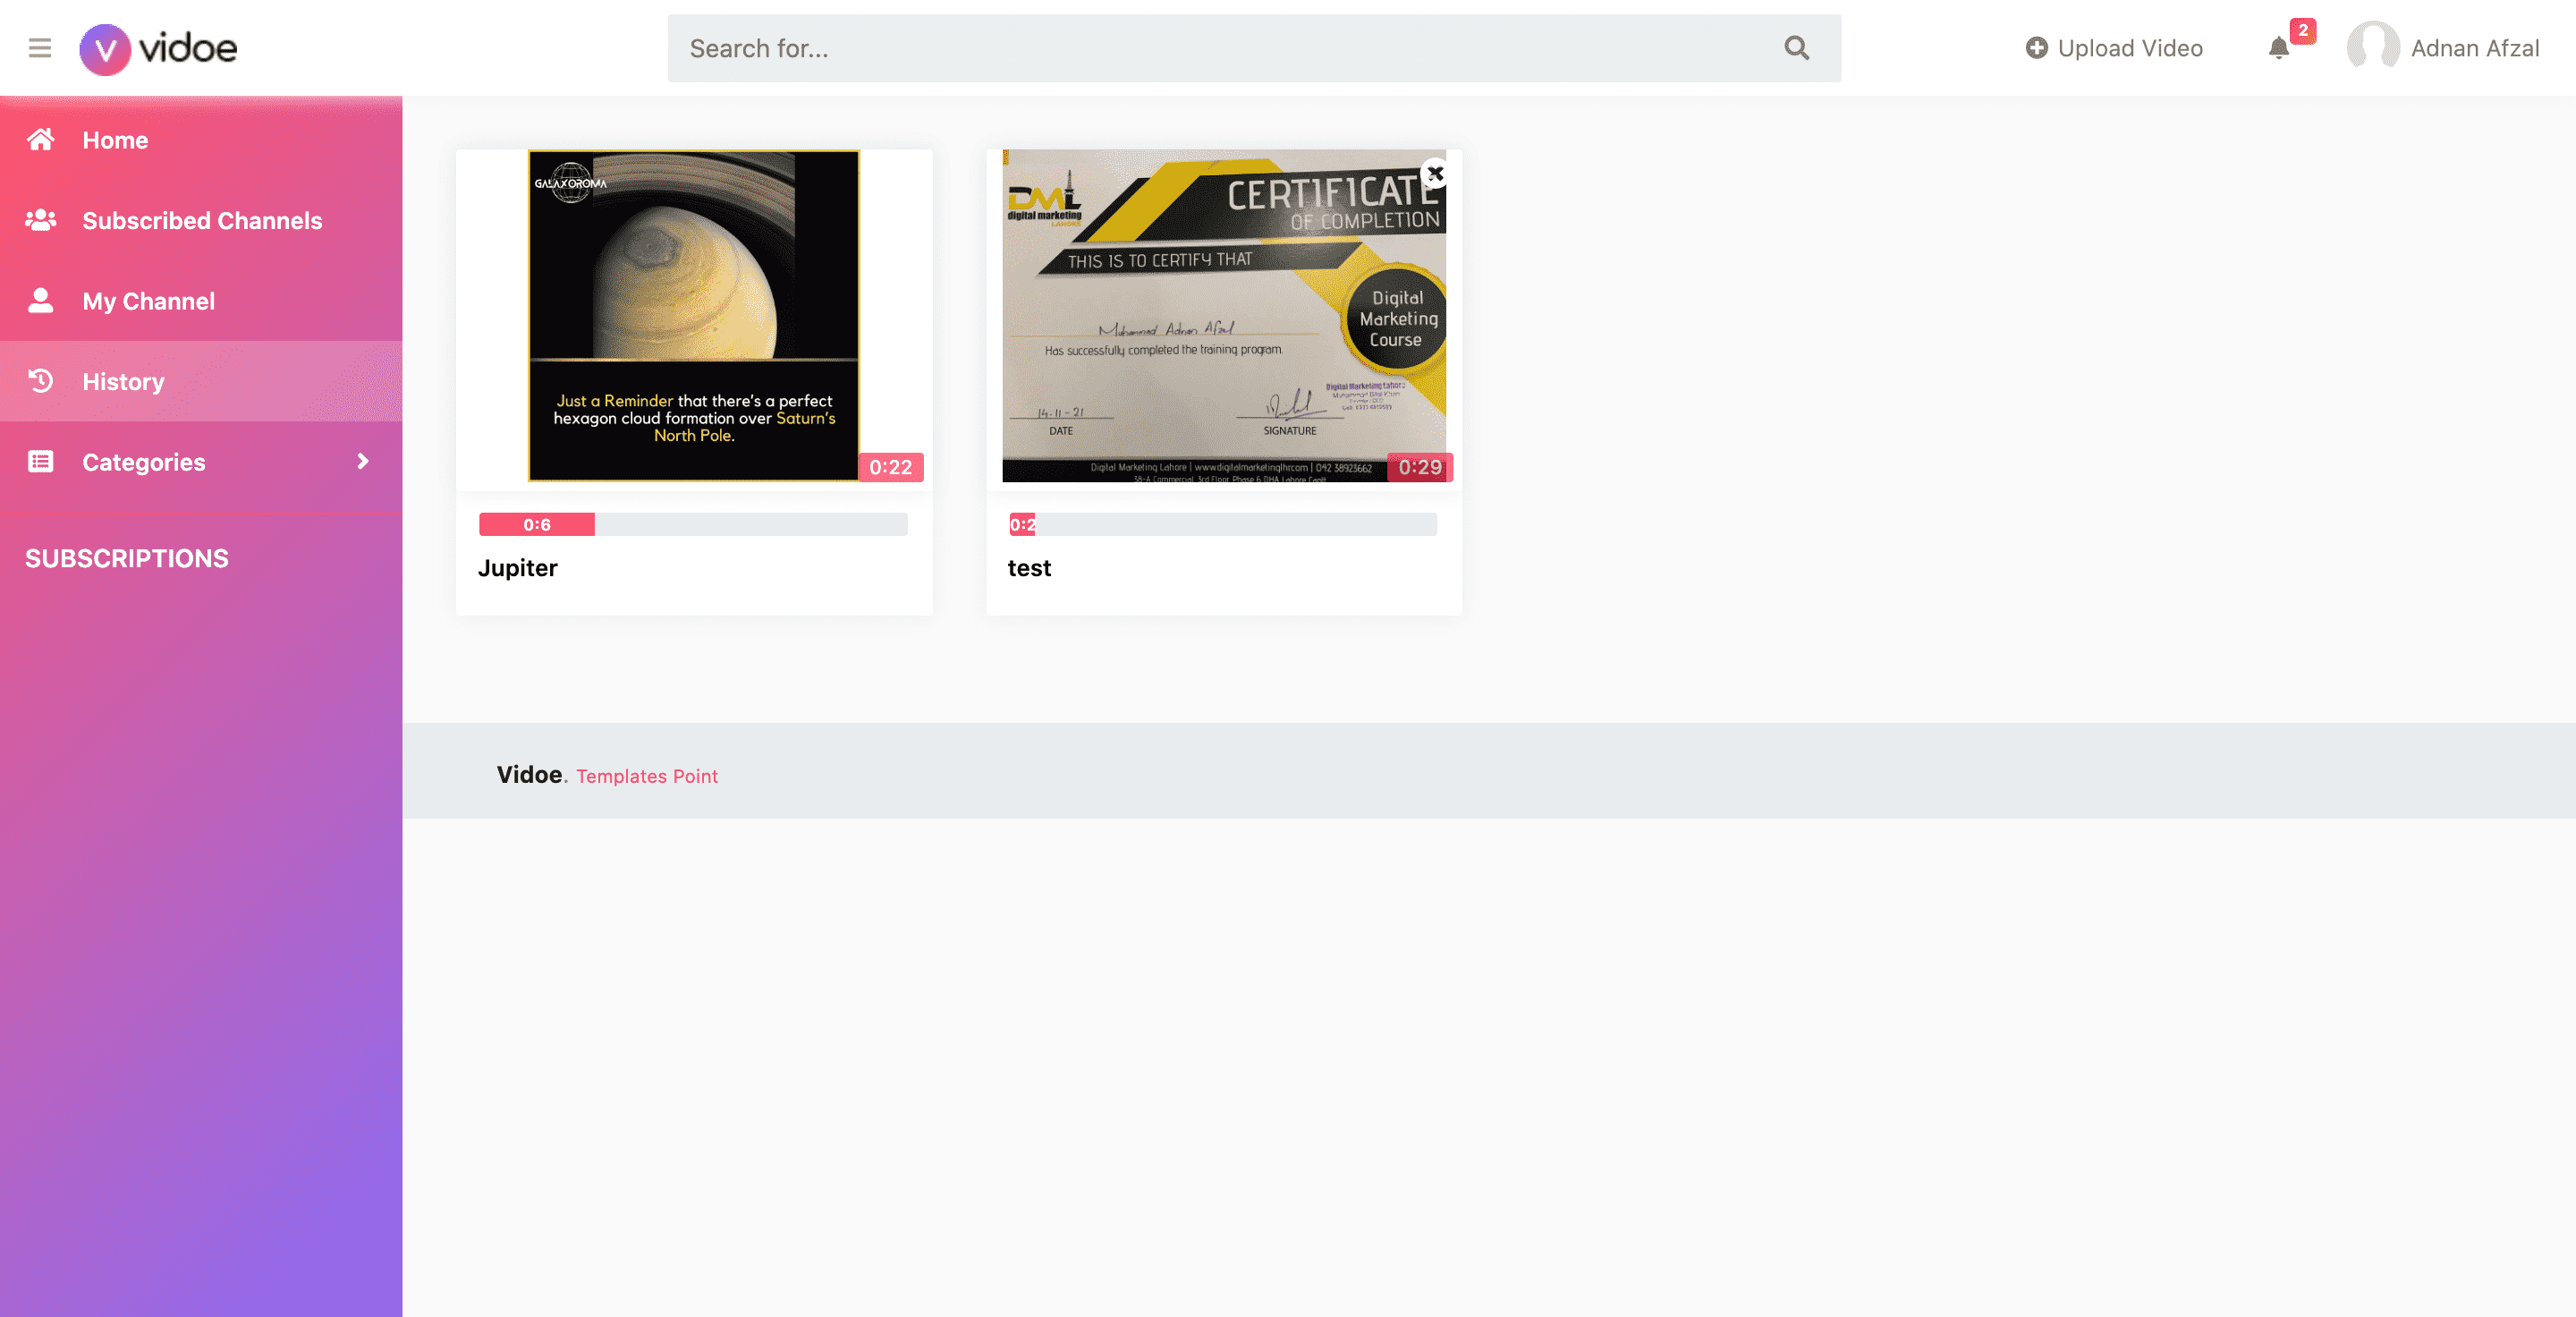This screenshot has width=2576, height=1317.
Task: Click the SUBSCRIPTIONS heading
Action: [x=127, y=558]
